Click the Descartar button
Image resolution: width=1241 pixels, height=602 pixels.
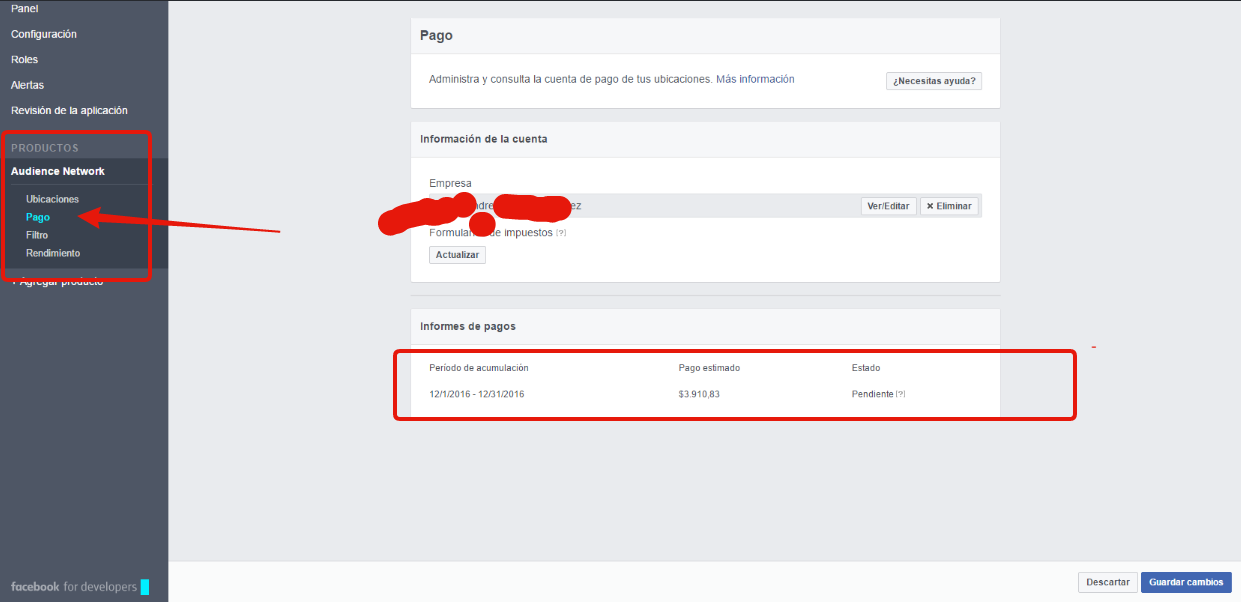point(1108,582)
